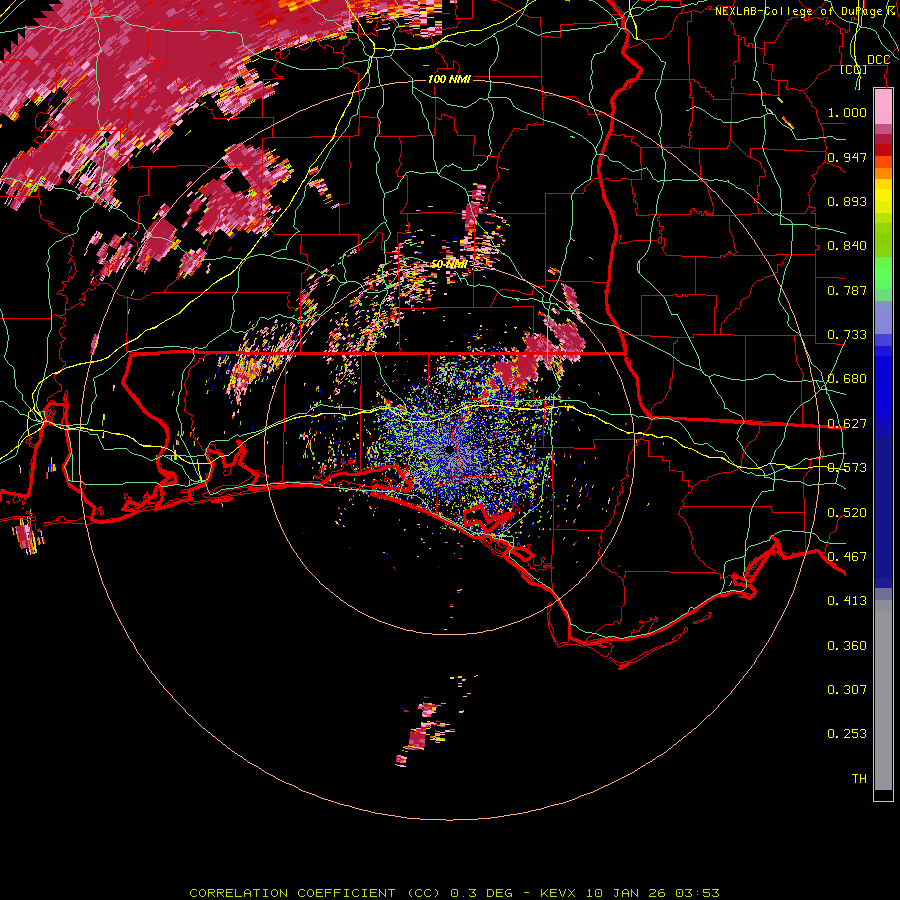
Task: Select the 0.893 legend value
Action: point(847,201)
